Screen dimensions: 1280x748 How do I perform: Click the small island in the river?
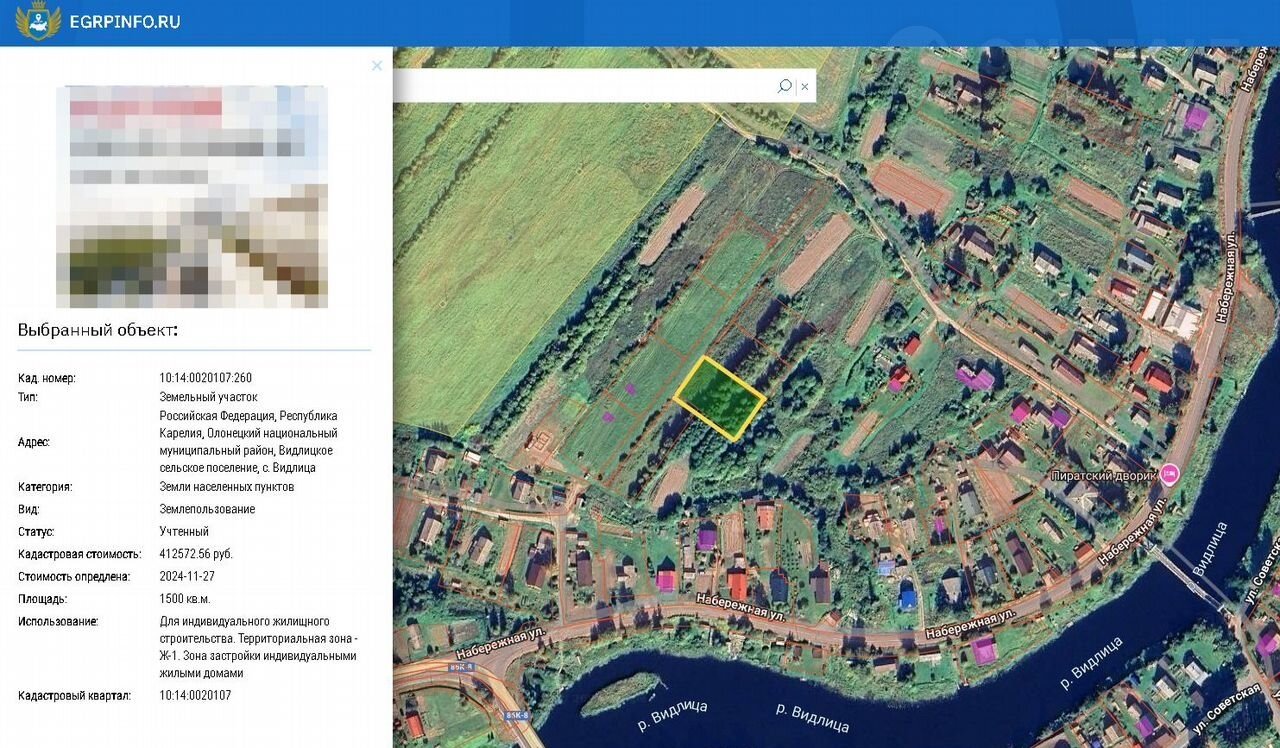(620, 692)
